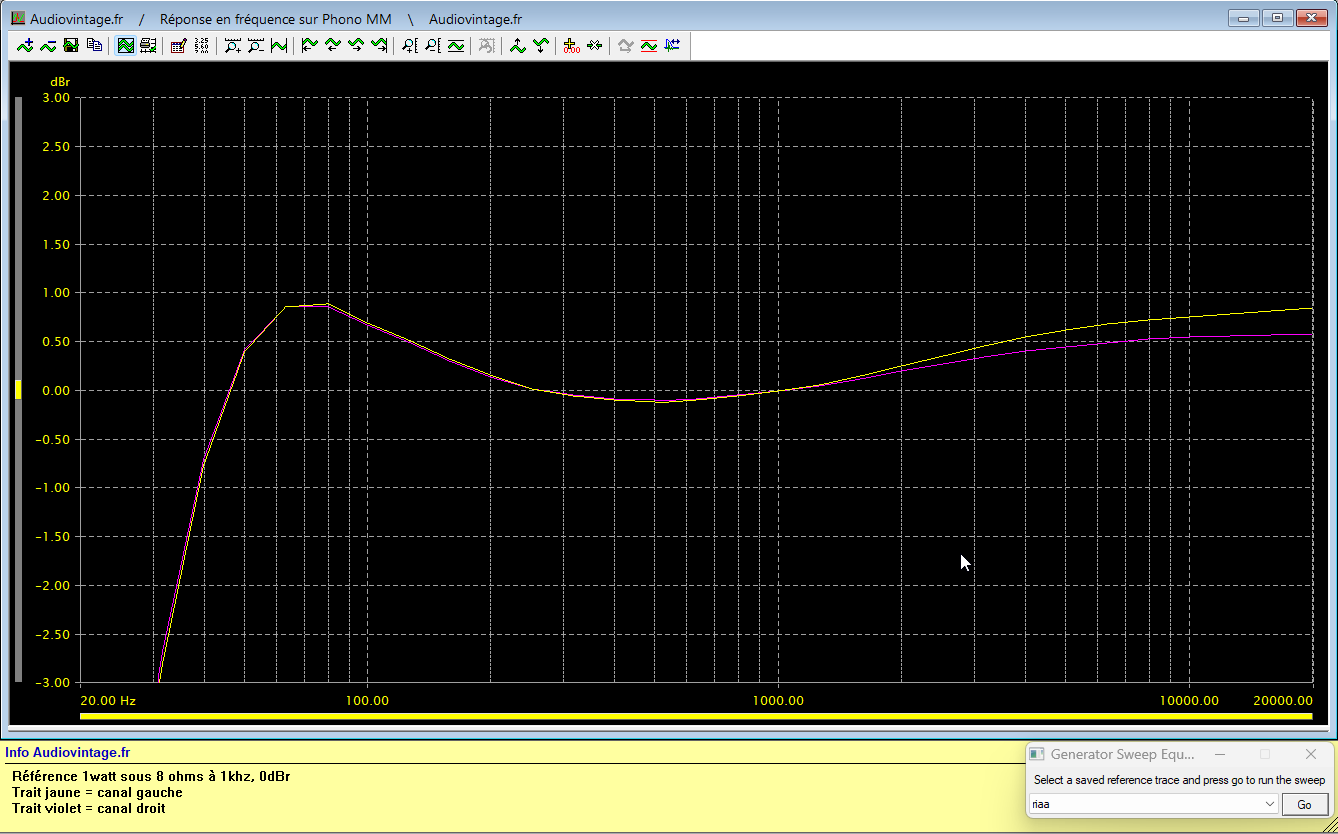Close the Generator Sweep dialog
Screen dimensions: 1338x834
1311,754
